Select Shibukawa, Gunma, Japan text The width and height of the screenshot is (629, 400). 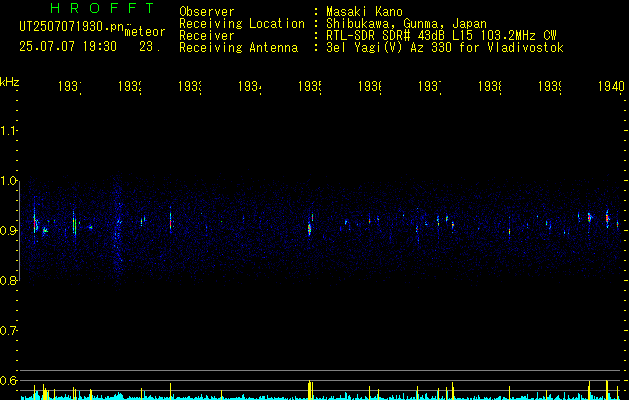click(x=406, y=24)
